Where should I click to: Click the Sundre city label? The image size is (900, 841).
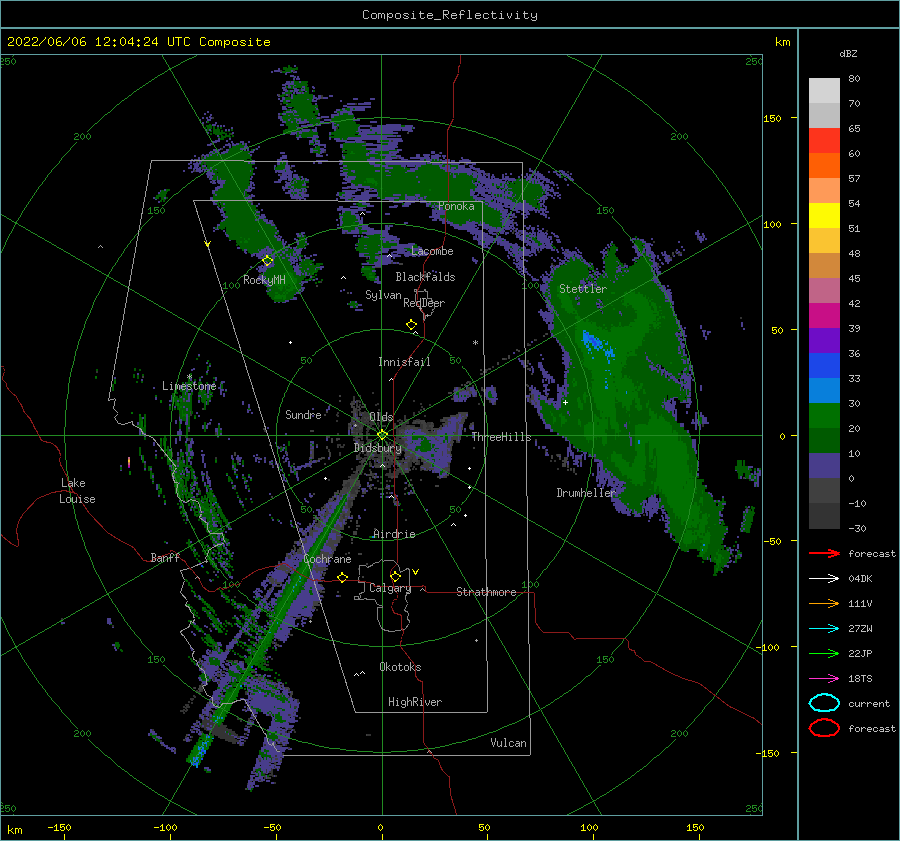[x=303, y=414]
